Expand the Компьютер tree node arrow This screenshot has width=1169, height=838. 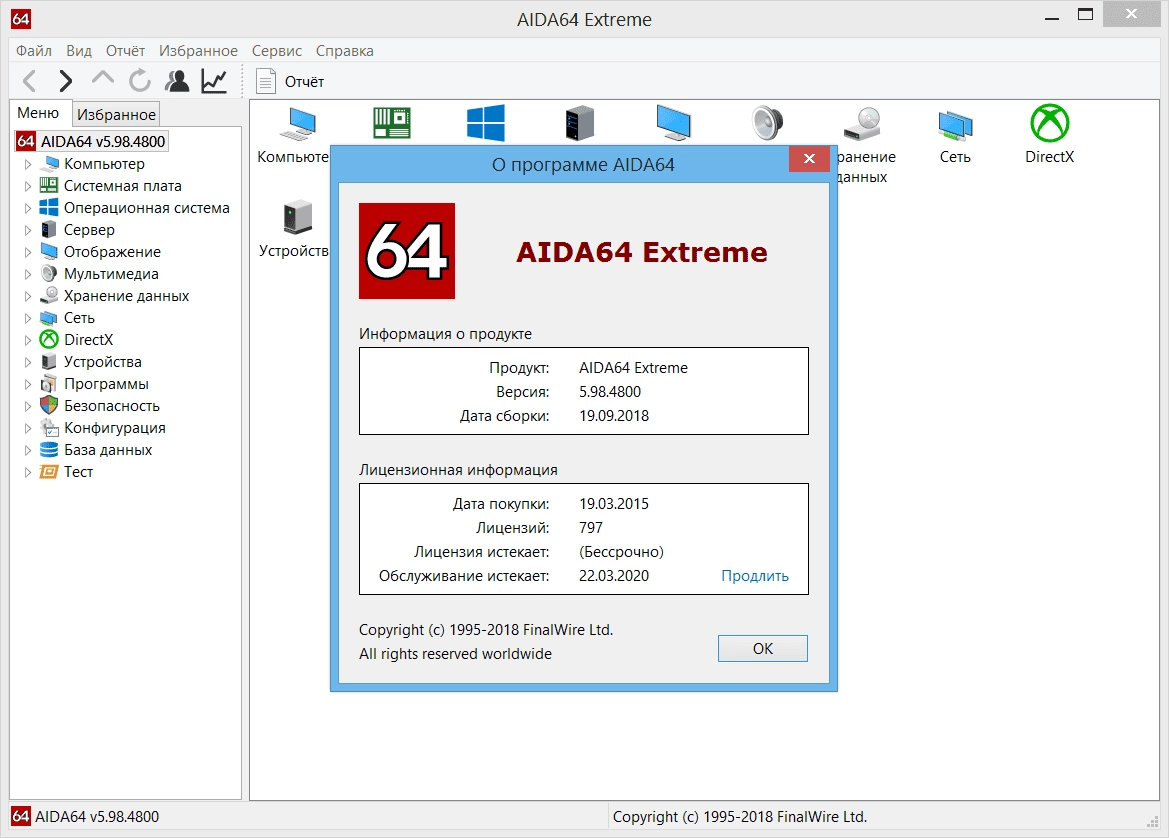tap(28, 164)
